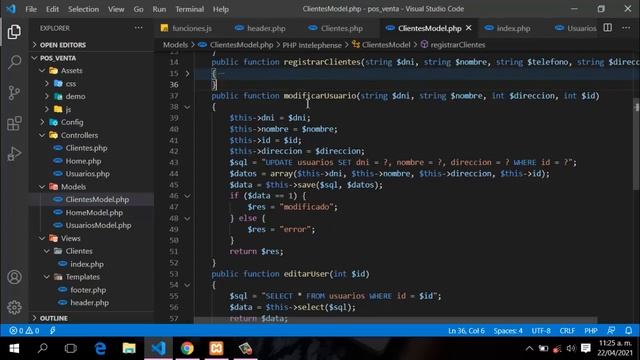Fold the else block at line 48
Image resolution: width=640 pixels, height=360 pixels.
coord(187,218)
